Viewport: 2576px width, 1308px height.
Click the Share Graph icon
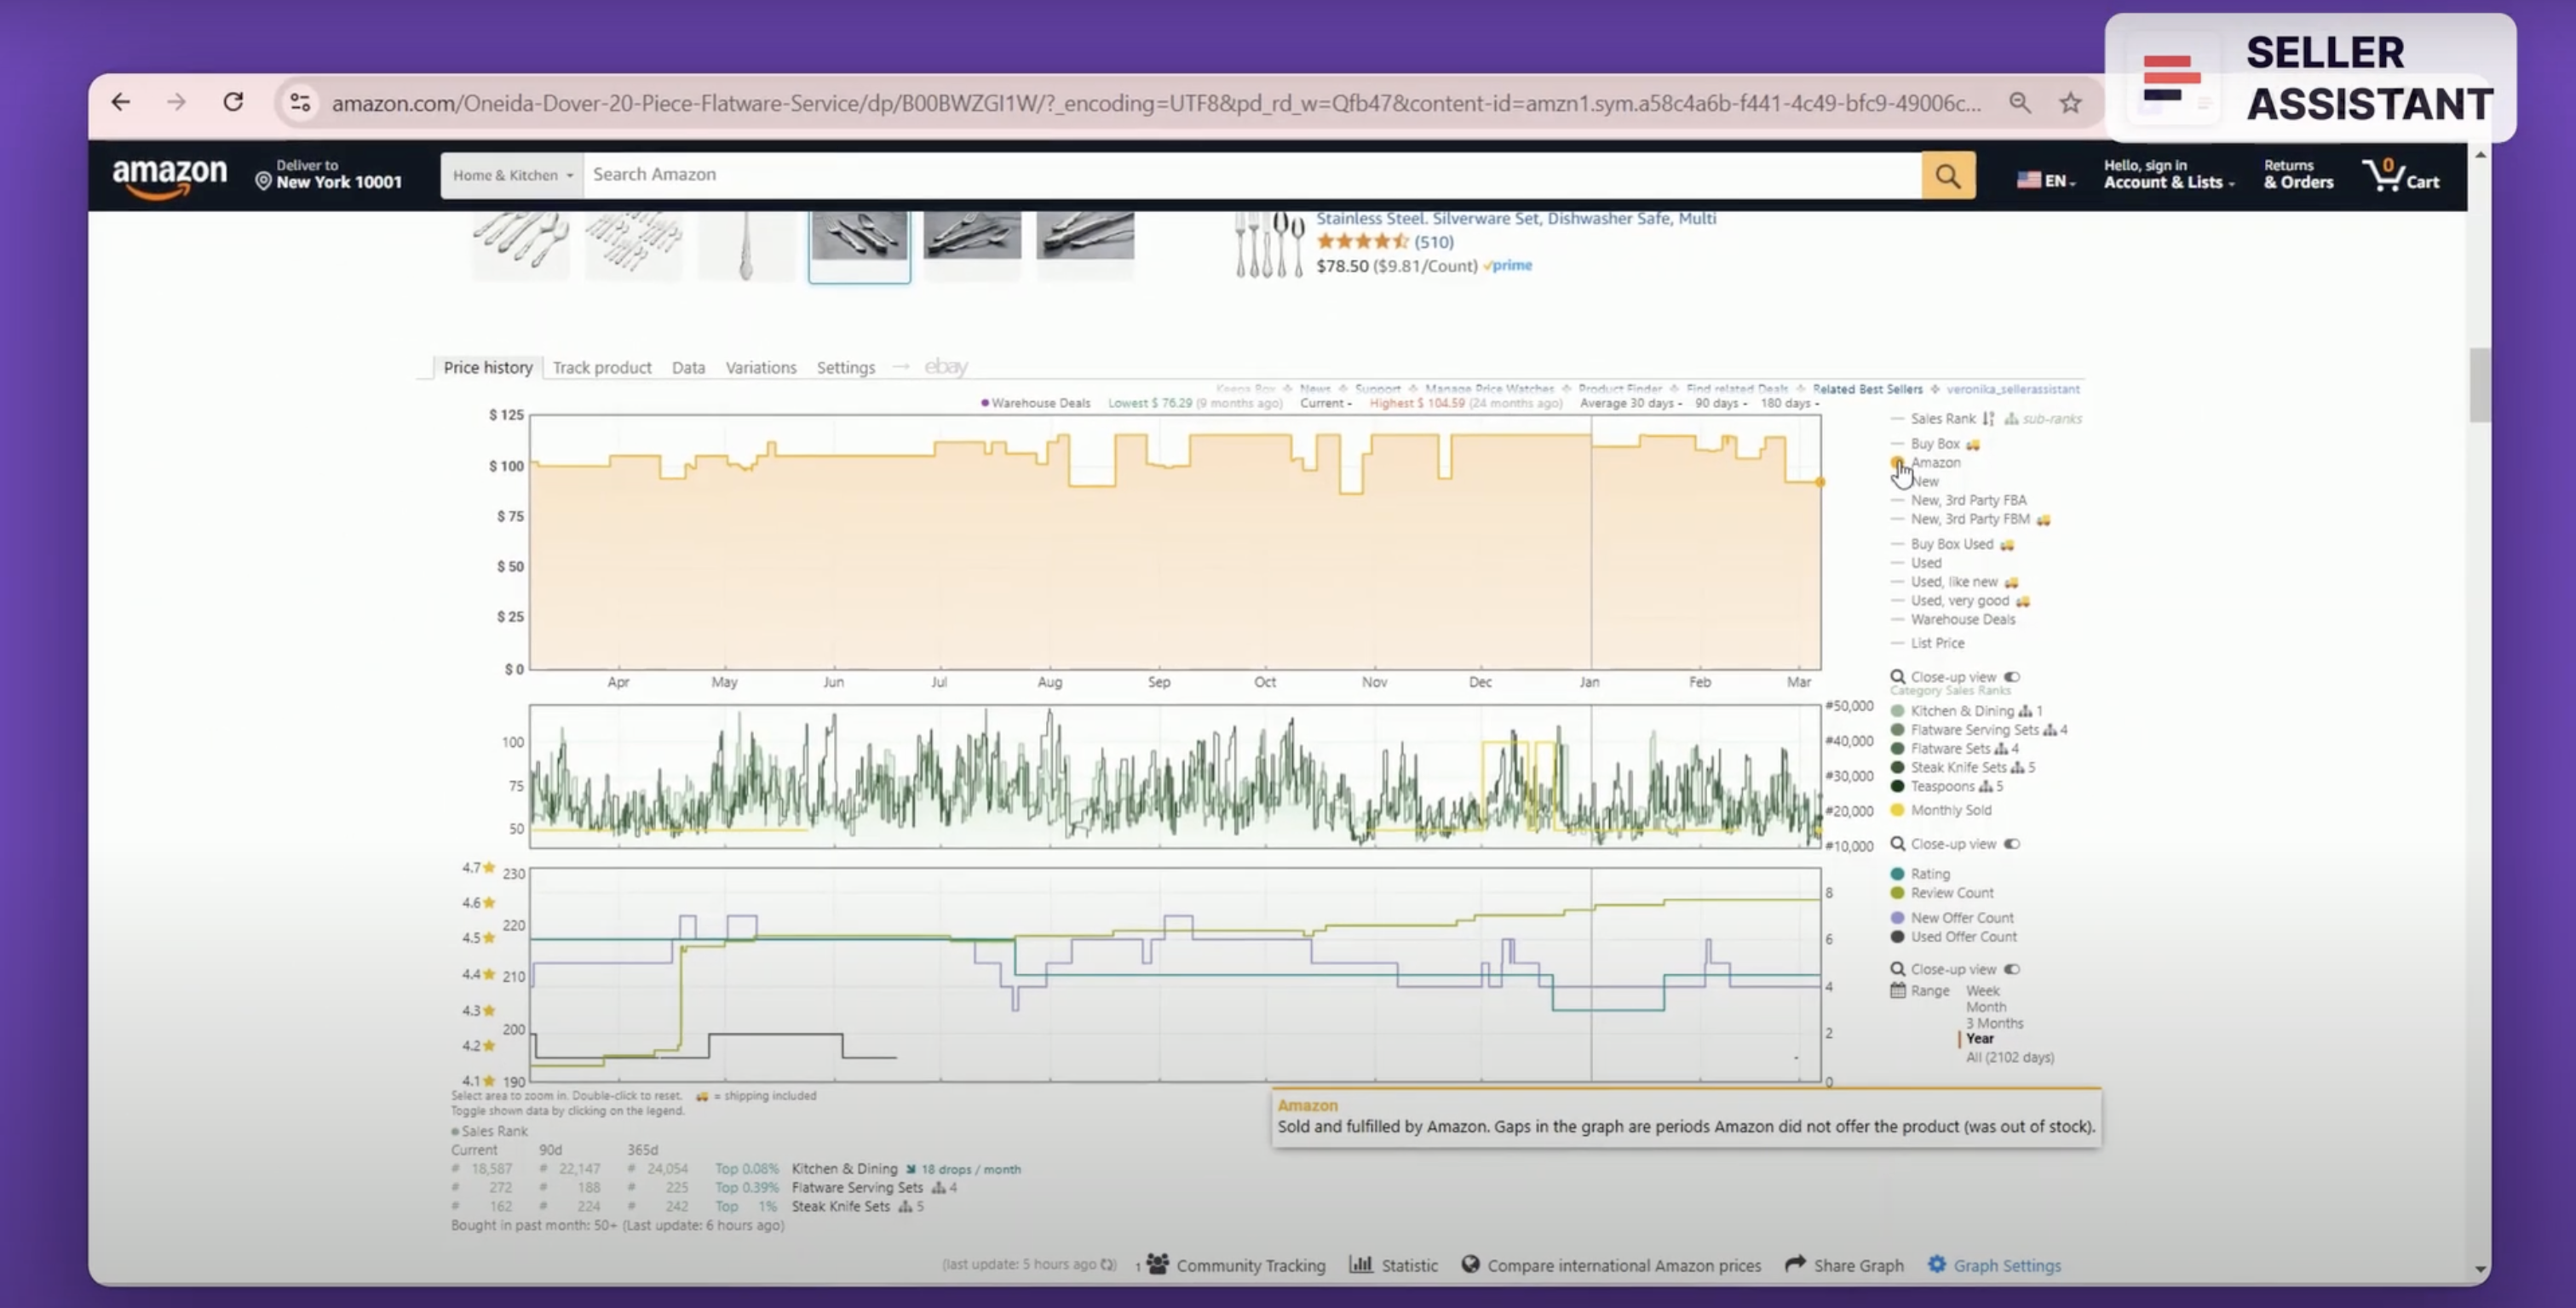coord(1794,1264)
